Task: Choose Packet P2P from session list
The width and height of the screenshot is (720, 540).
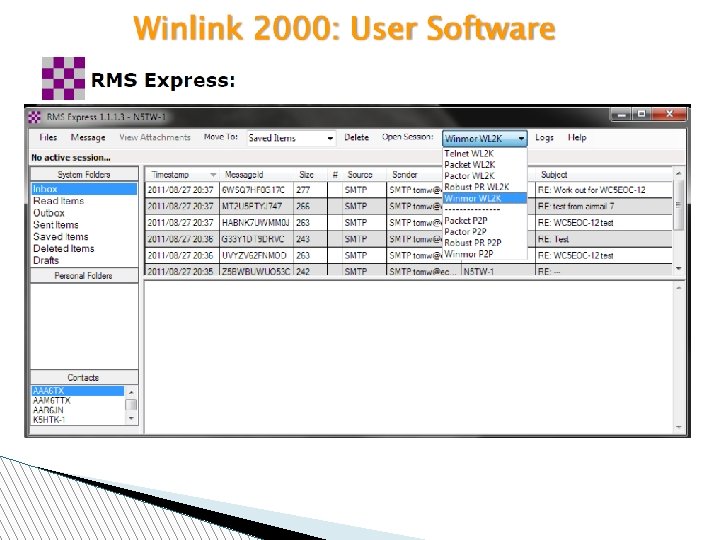Action: (484, 220)
